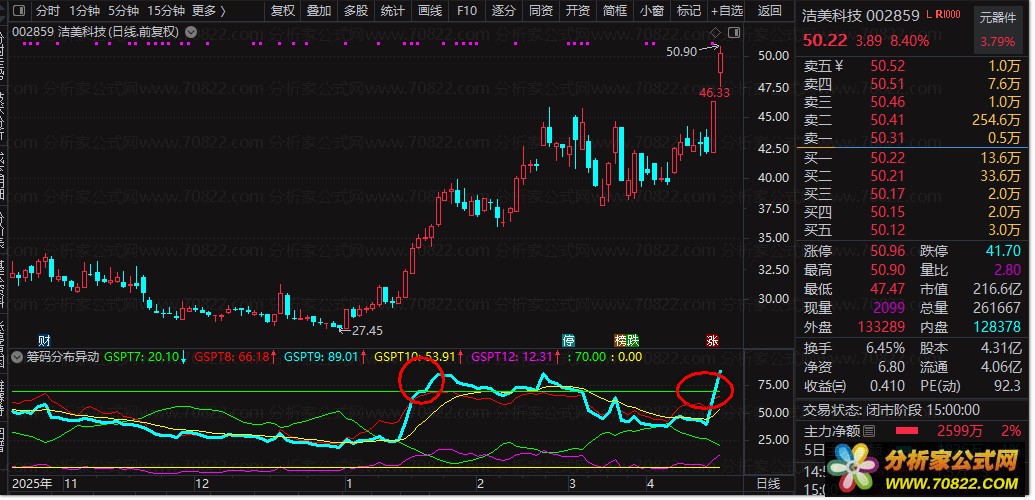Viewport: 1035px width, 500px height.
Task: Click the 换手 6.45% value
Action: tap(887, 348)
